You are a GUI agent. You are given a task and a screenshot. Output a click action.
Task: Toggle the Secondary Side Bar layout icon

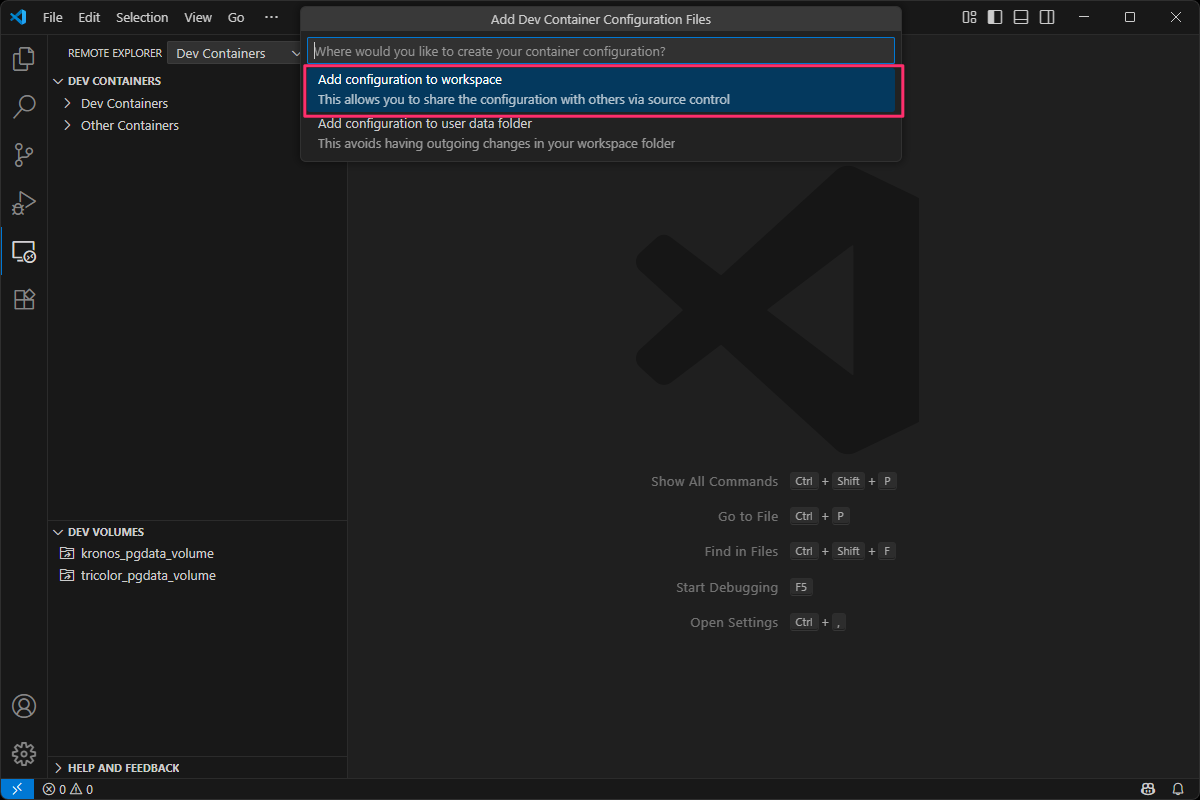[x=1047, y=17]
